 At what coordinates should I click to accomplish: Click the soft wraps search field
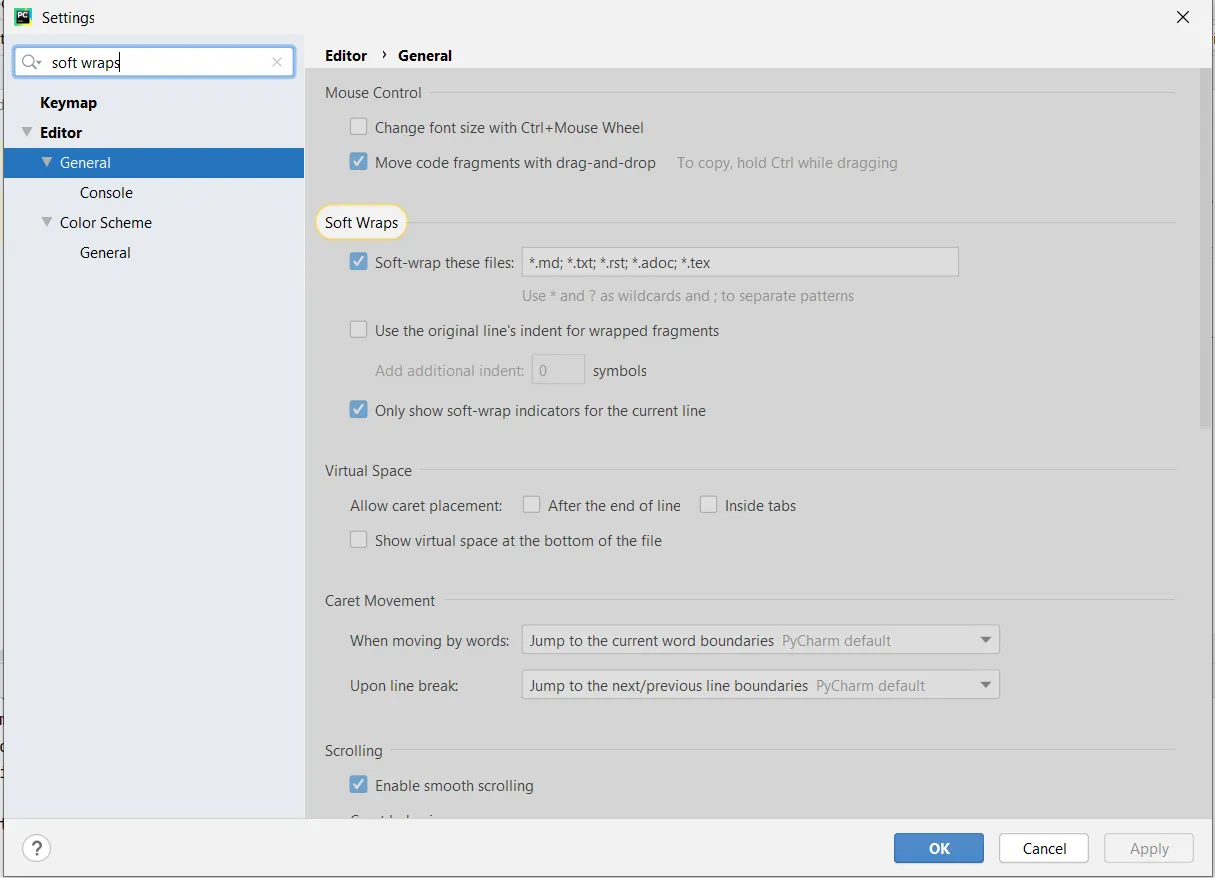tap(154, 62)
